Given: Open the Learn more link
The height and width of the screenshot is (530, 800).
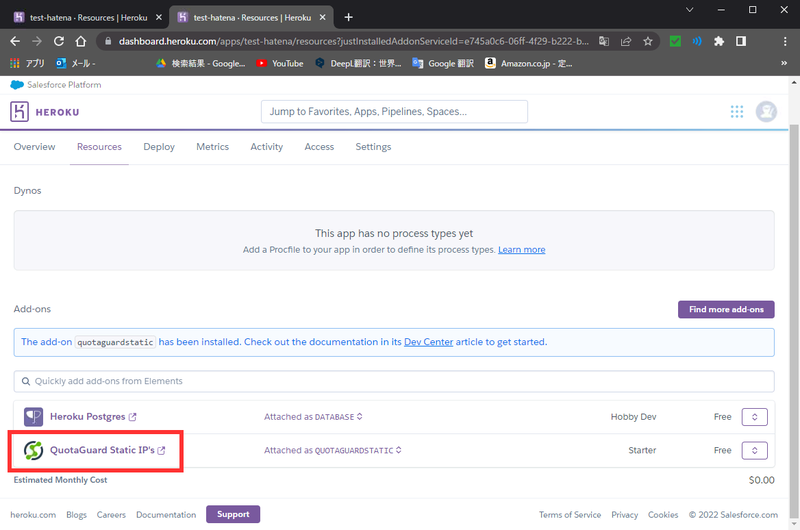Looking at the screenshot, I should [521, 249].
